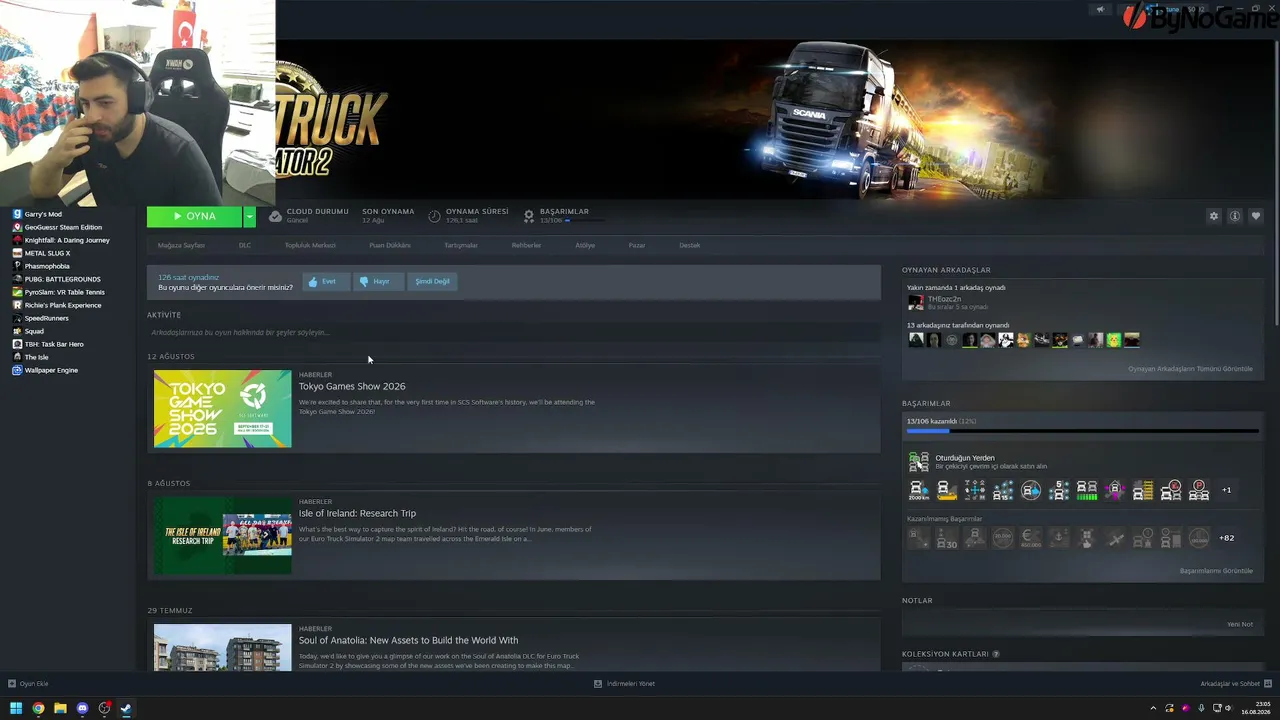1280x720 pixels.
Task: Open friend THEozc2n profile
Action: tap(944, 299)
